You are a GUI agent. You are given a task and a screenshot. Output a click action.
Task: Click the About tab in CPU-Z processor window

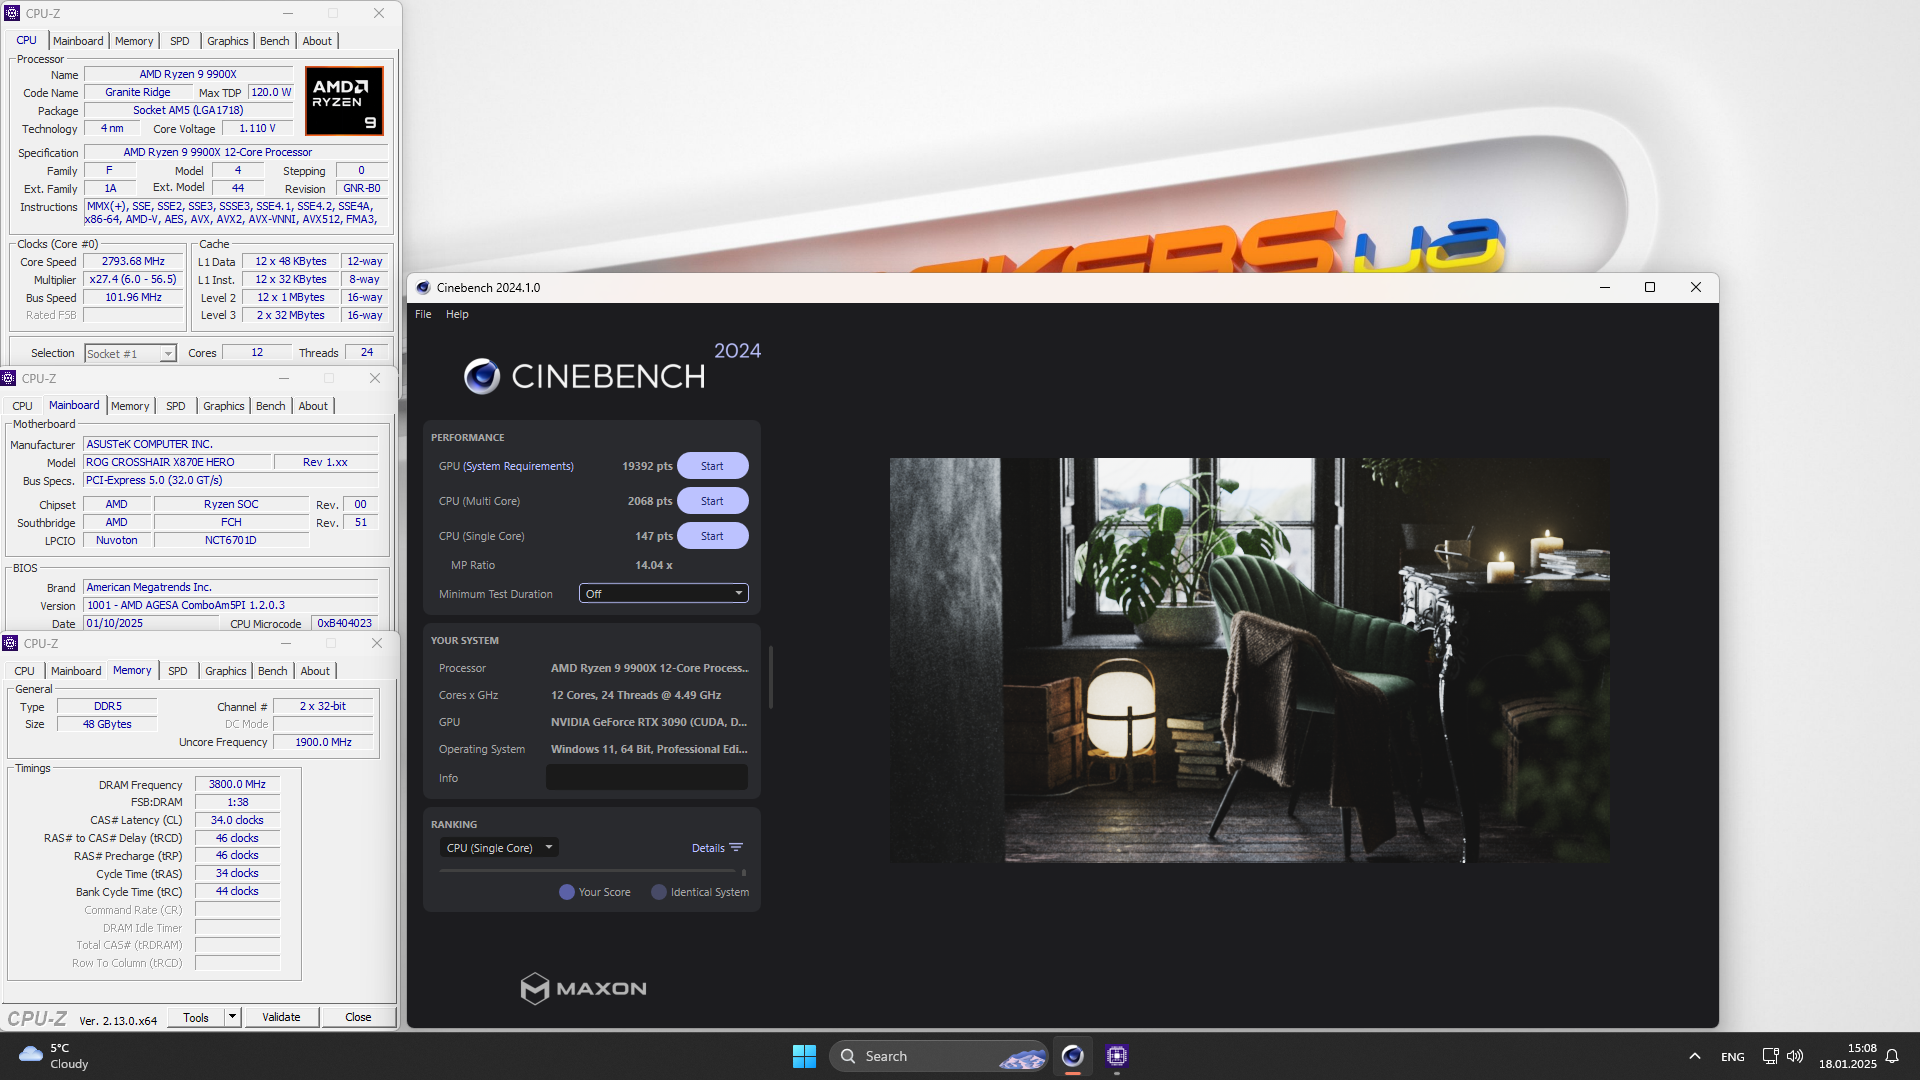tap(316, 40)
